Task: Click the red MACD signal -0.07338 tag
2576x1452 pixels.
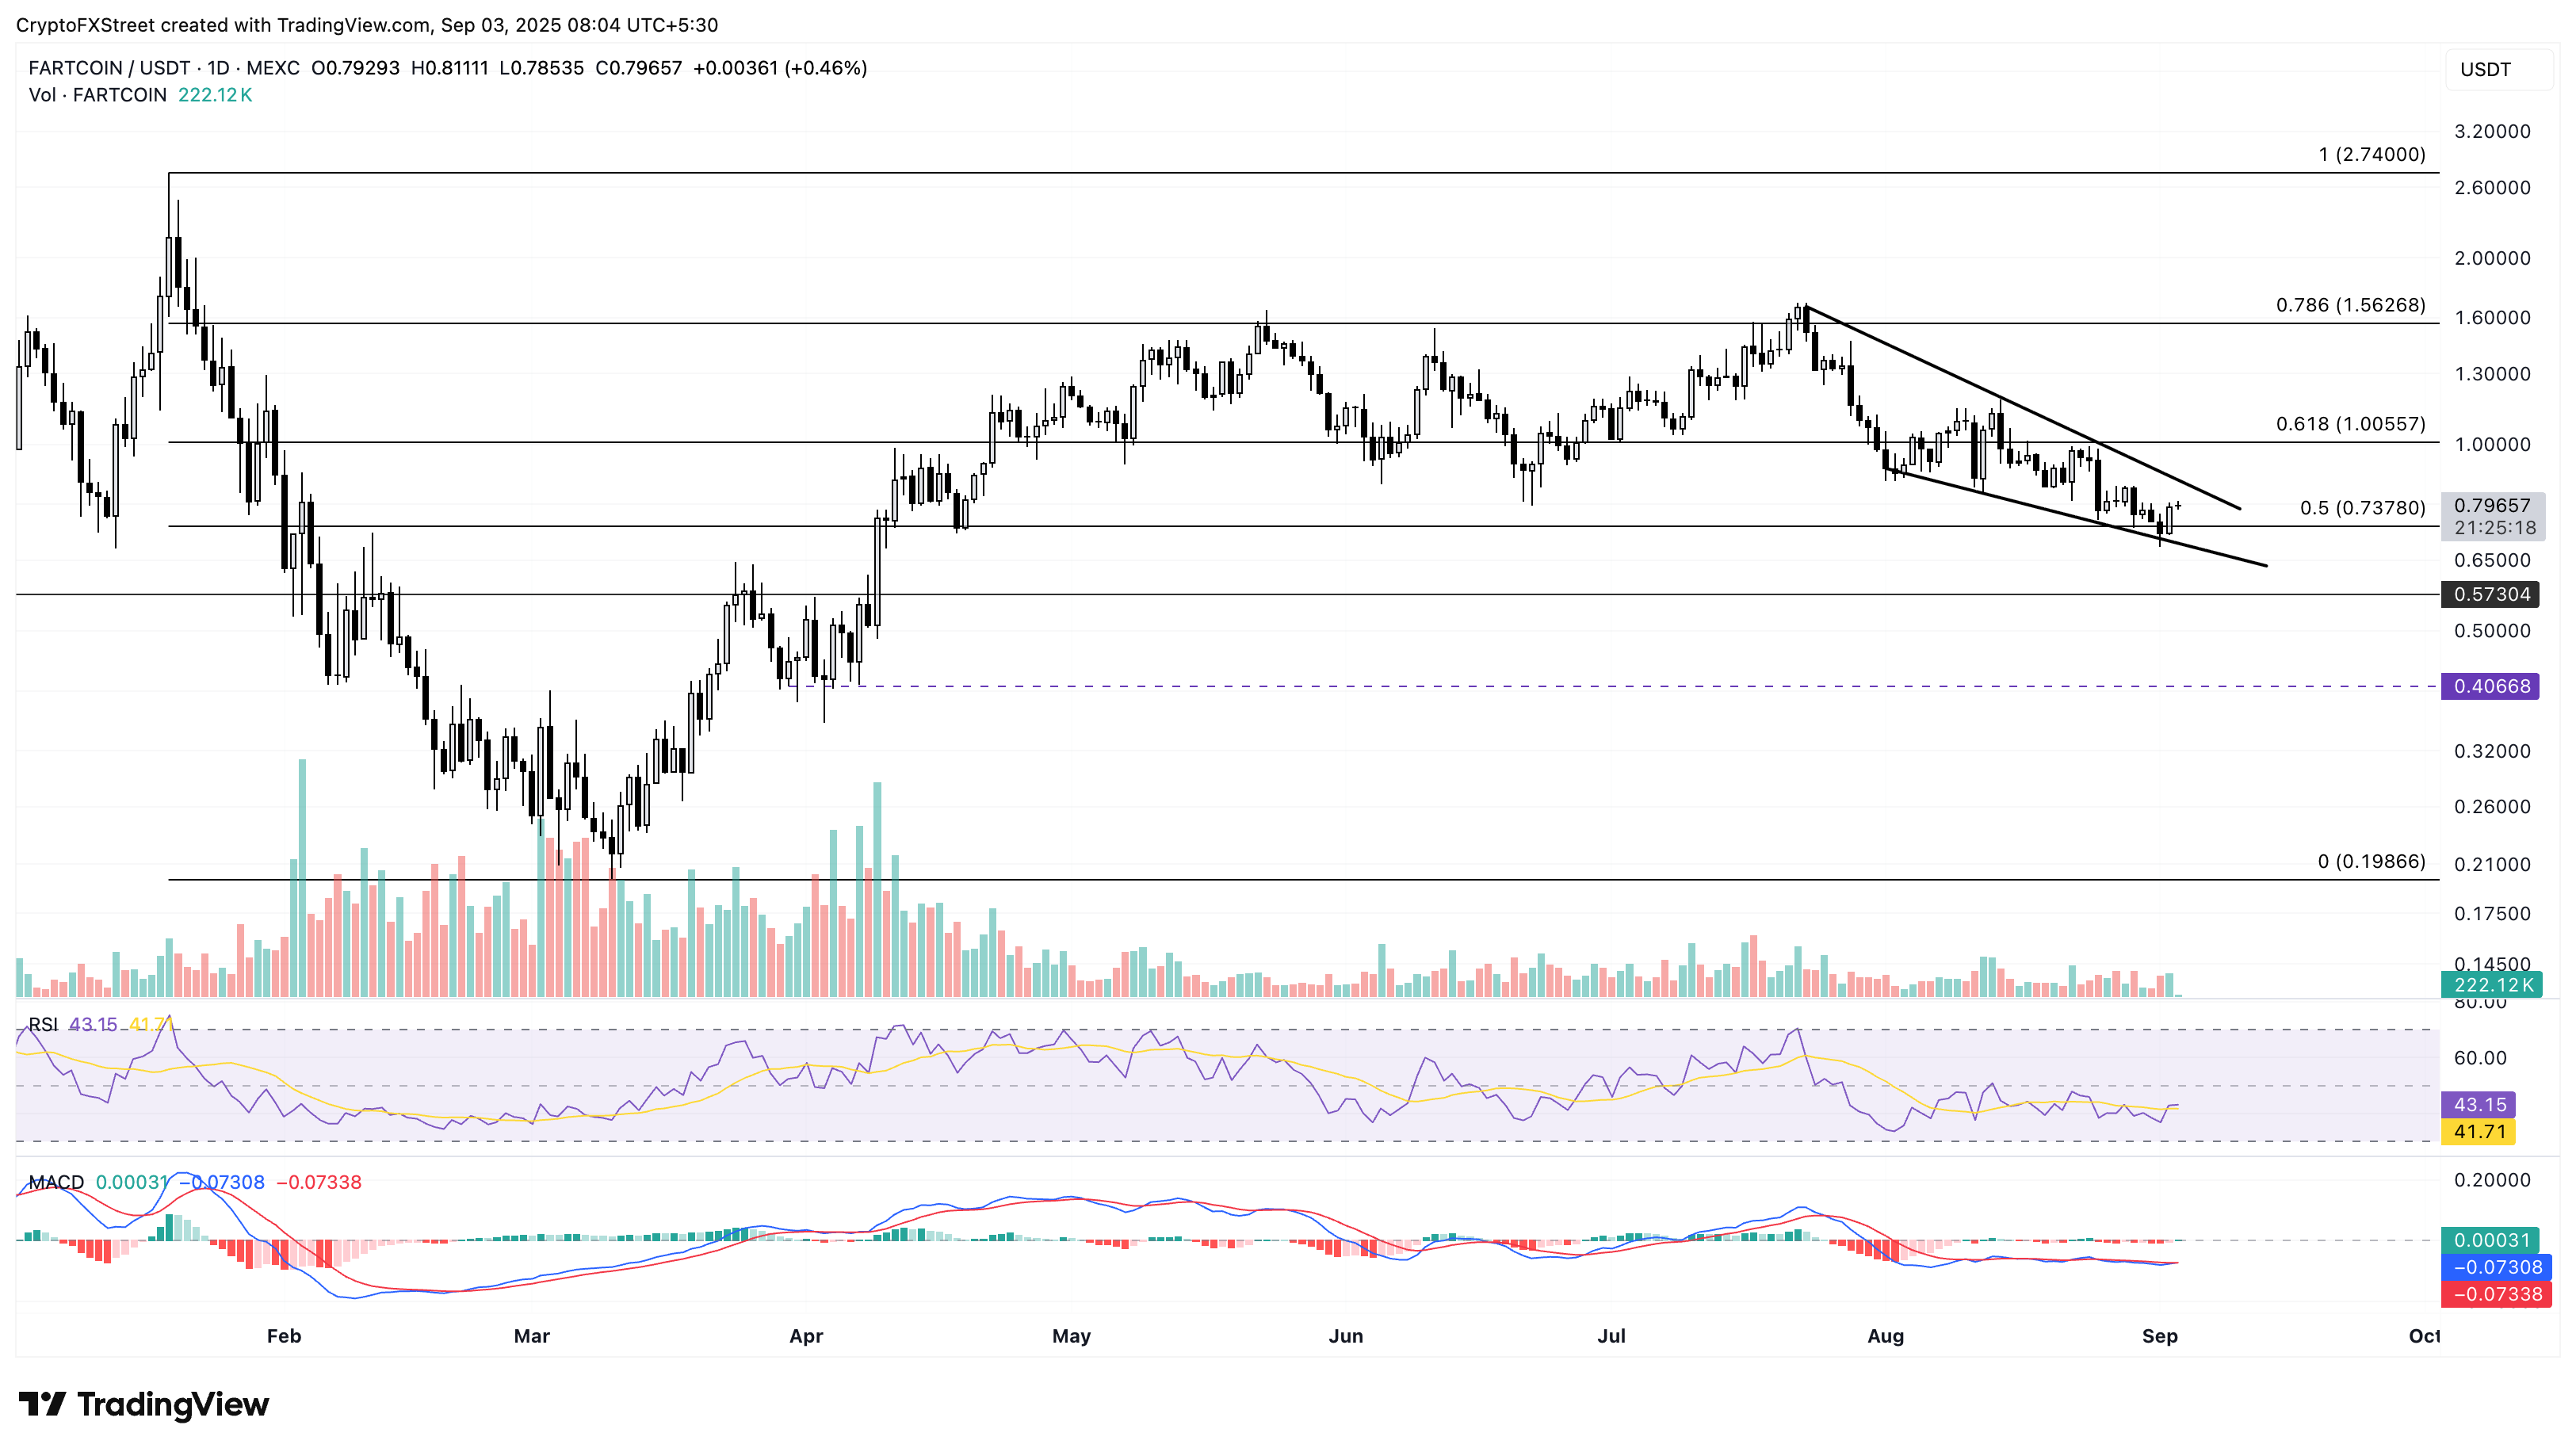Action: [x=2496, y=1294]
